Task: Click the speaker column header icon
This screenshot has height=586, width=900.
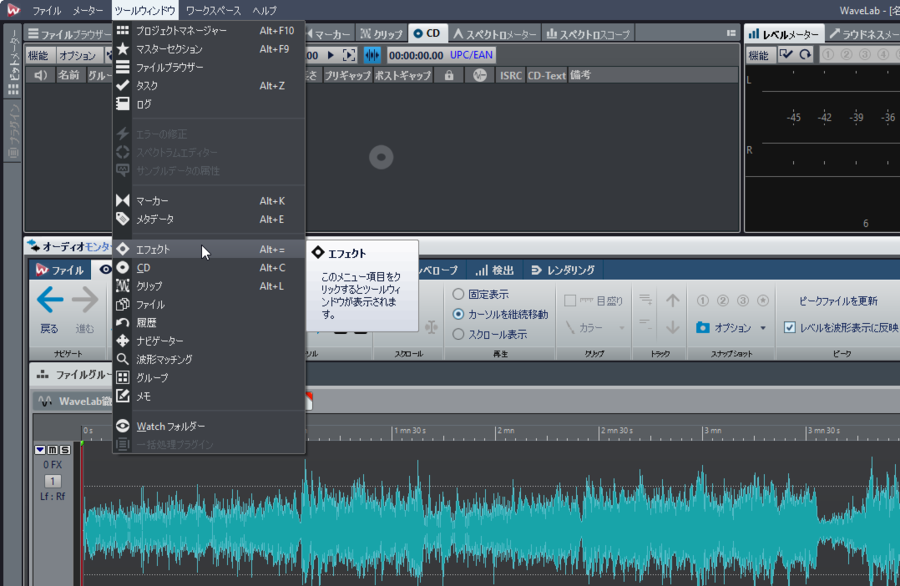Action: (40, 75)
